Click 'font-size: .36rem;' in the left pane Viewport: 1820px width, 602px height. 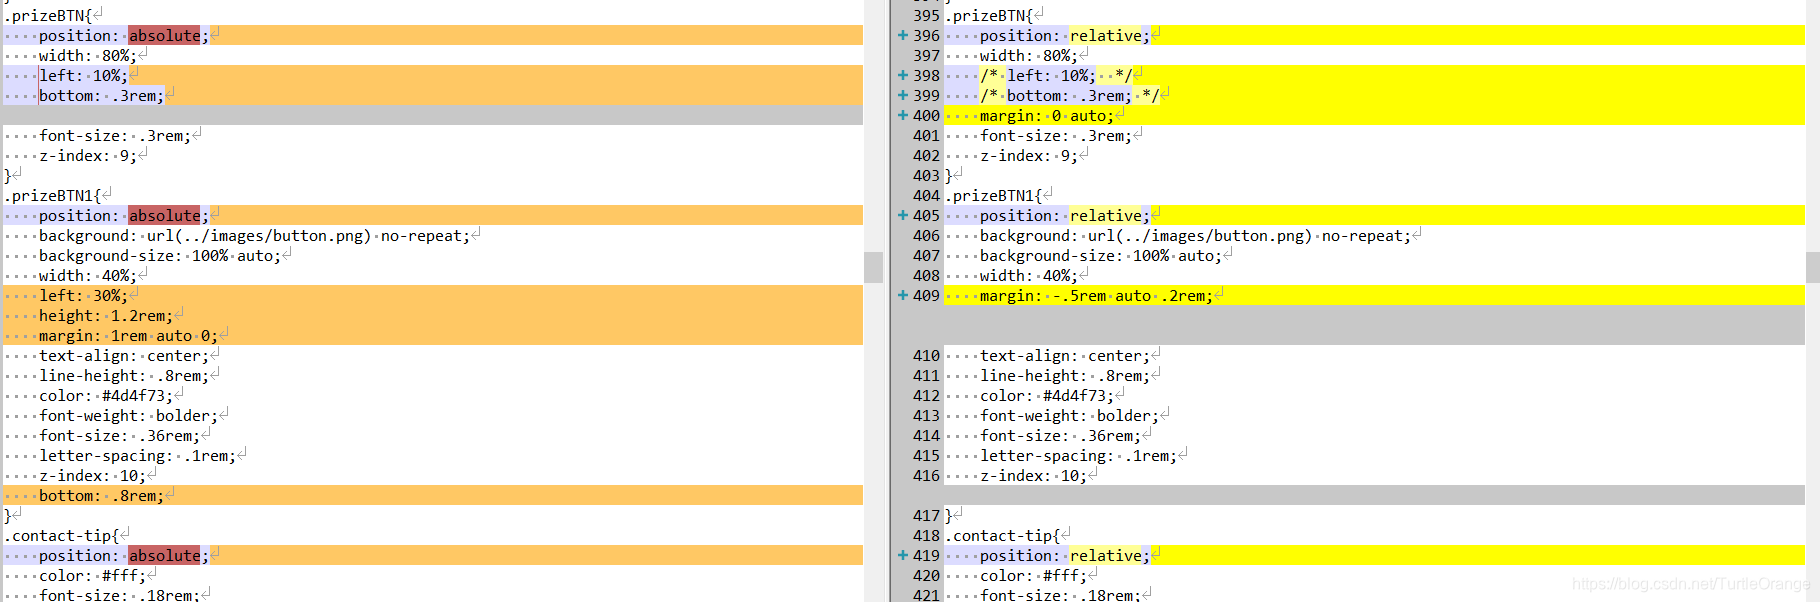click(119, 435)
